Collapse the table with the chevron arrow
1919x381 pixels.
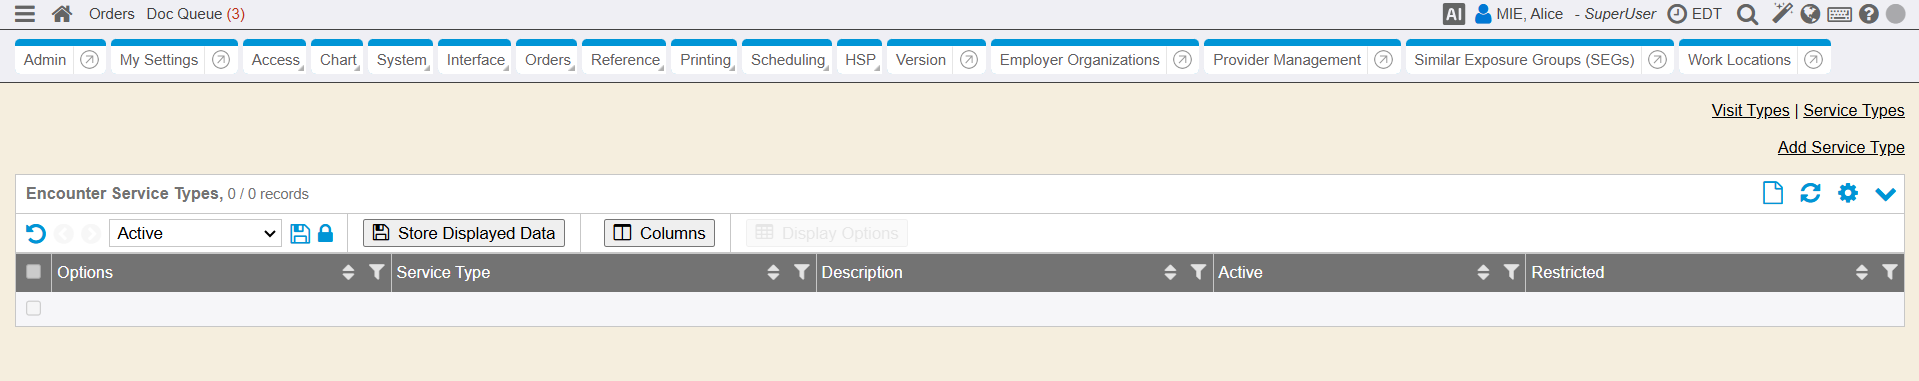(1885, 194)
